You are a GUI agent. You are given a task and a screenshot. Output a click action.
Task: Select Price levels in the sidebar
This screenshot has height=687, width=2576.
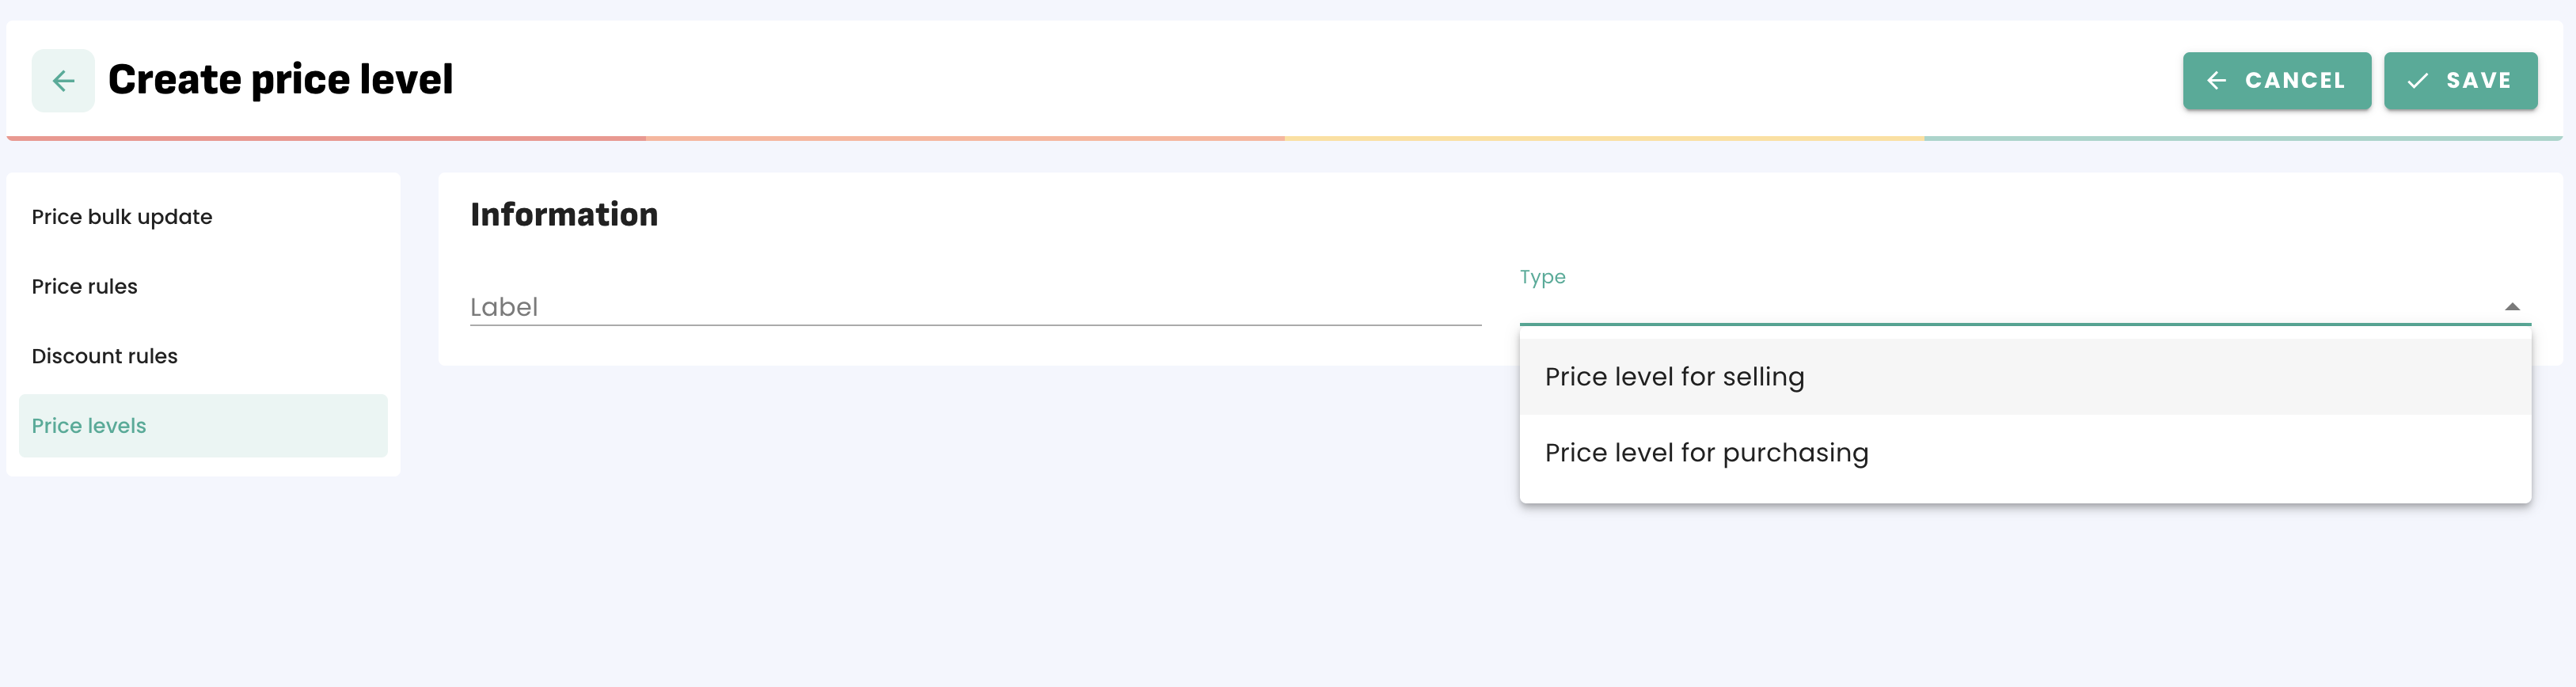89,426
